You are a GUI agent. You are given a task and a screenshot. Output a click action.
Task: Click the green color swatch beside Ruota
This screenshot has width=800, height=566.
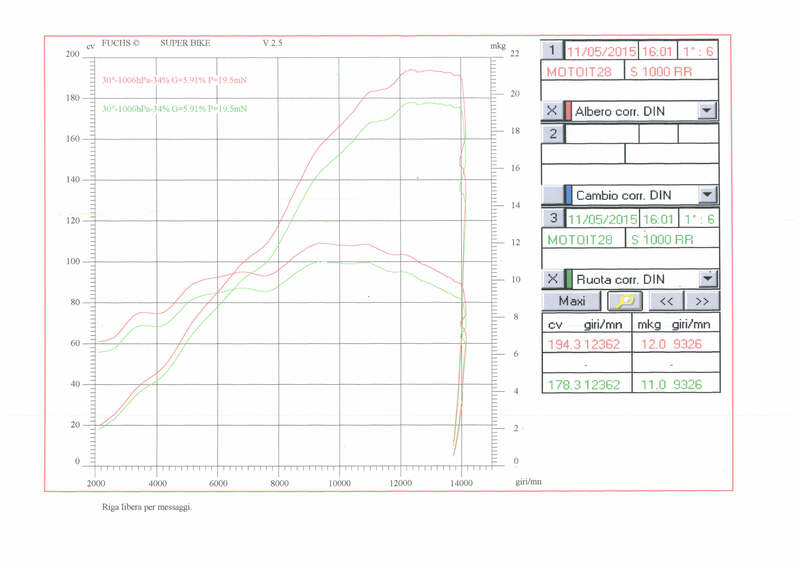coord(568,279)
